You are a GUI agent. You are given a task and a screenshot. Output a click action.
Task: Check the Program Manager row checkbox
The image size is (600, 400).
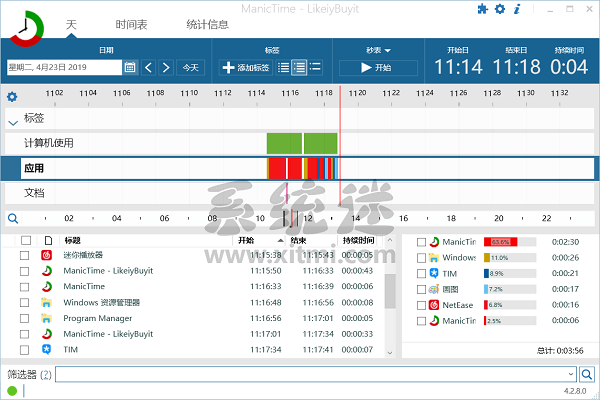click(x=24, y=318)
